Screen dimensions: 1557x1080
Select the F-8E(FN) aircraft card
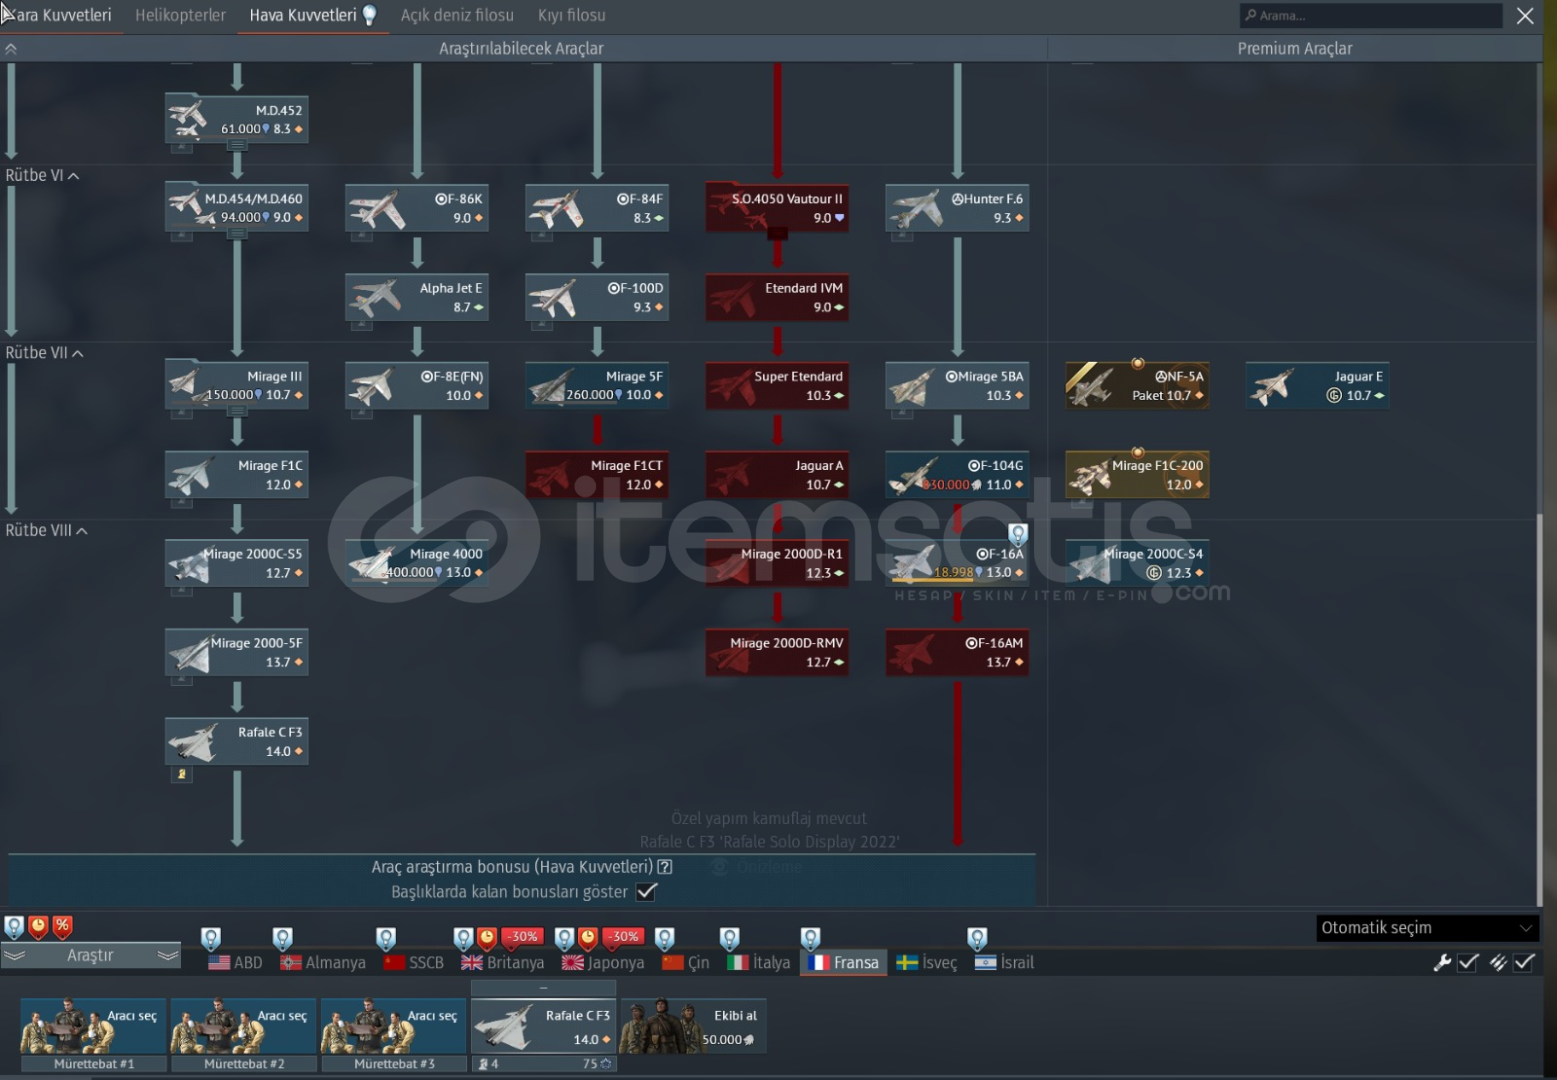pyautogui.click(x=417, y=386)
